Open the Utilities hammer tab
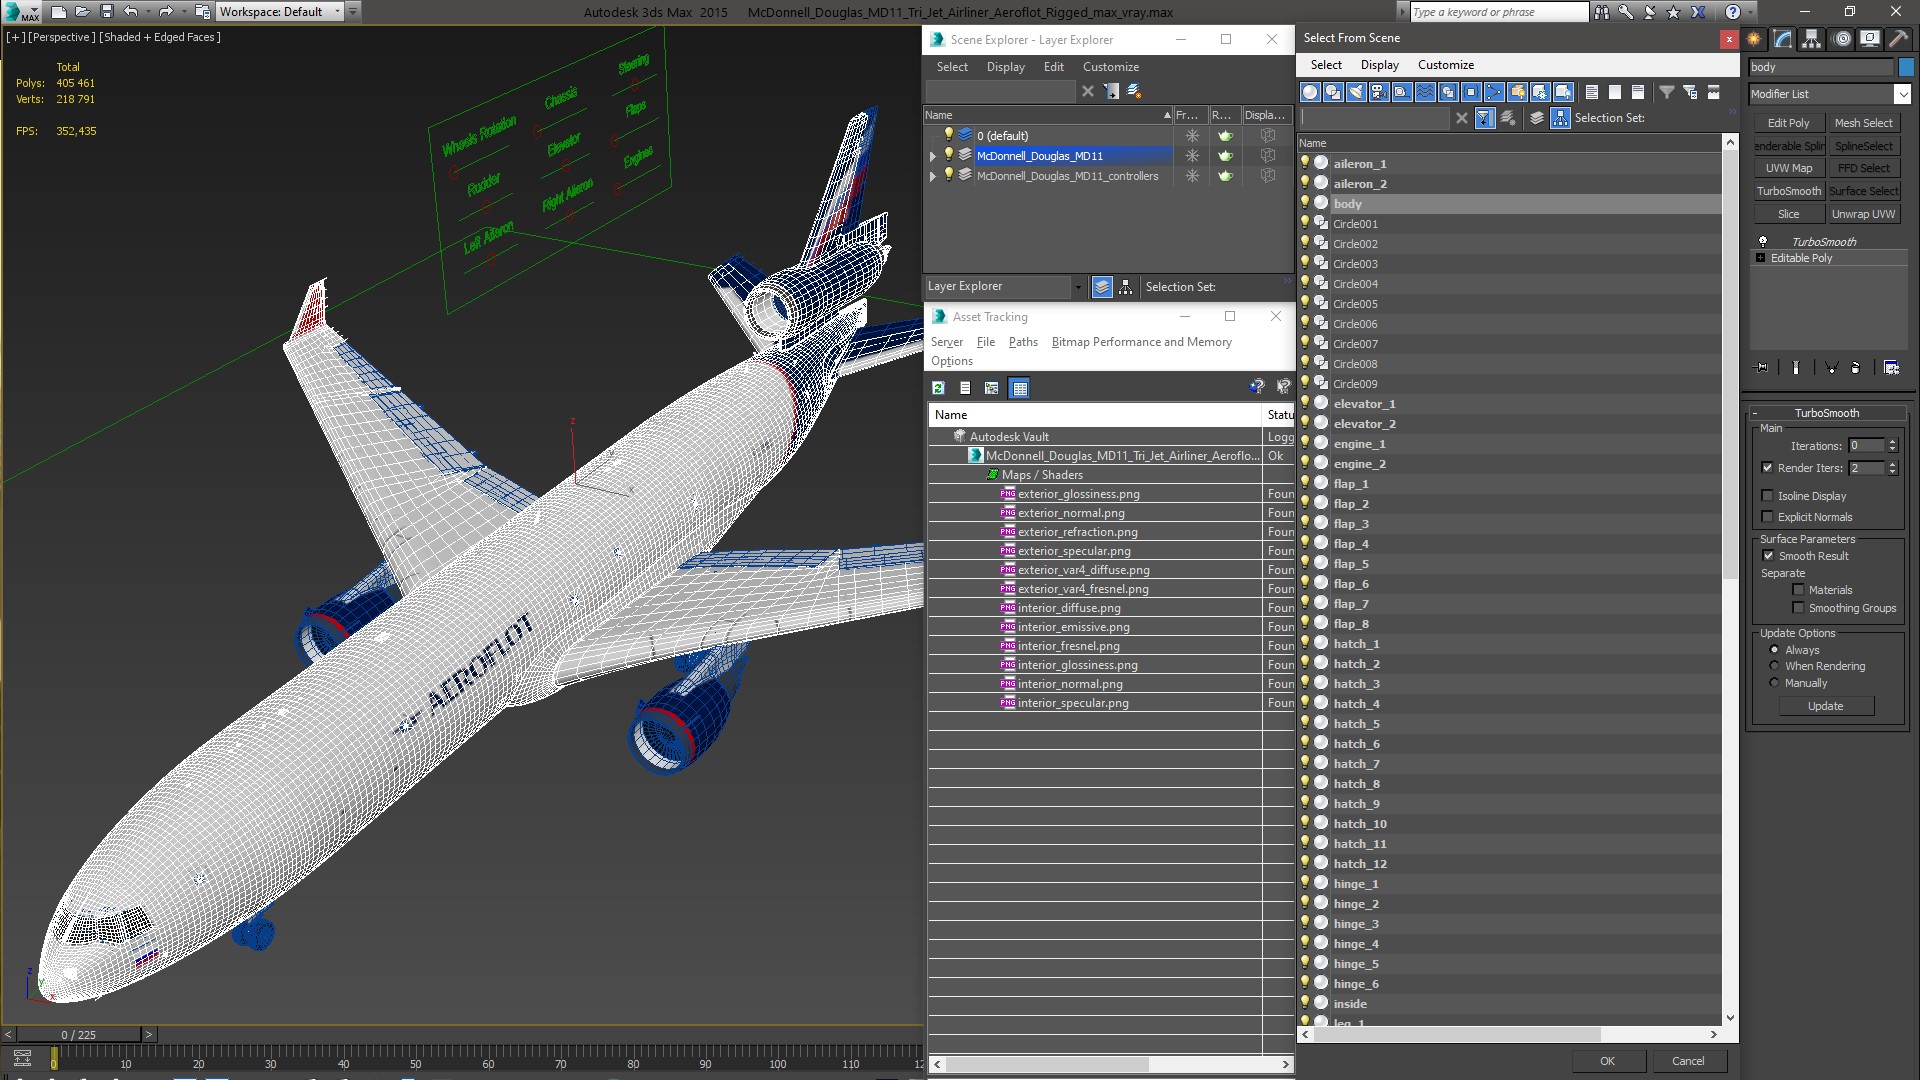 [1899, 39]
